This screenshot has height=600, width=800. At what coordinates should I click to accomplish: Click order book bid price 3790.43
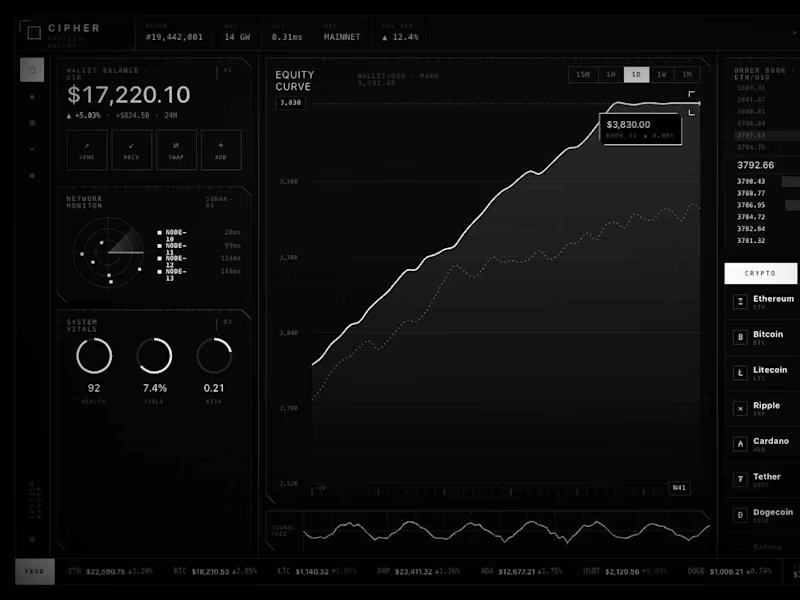751,181
